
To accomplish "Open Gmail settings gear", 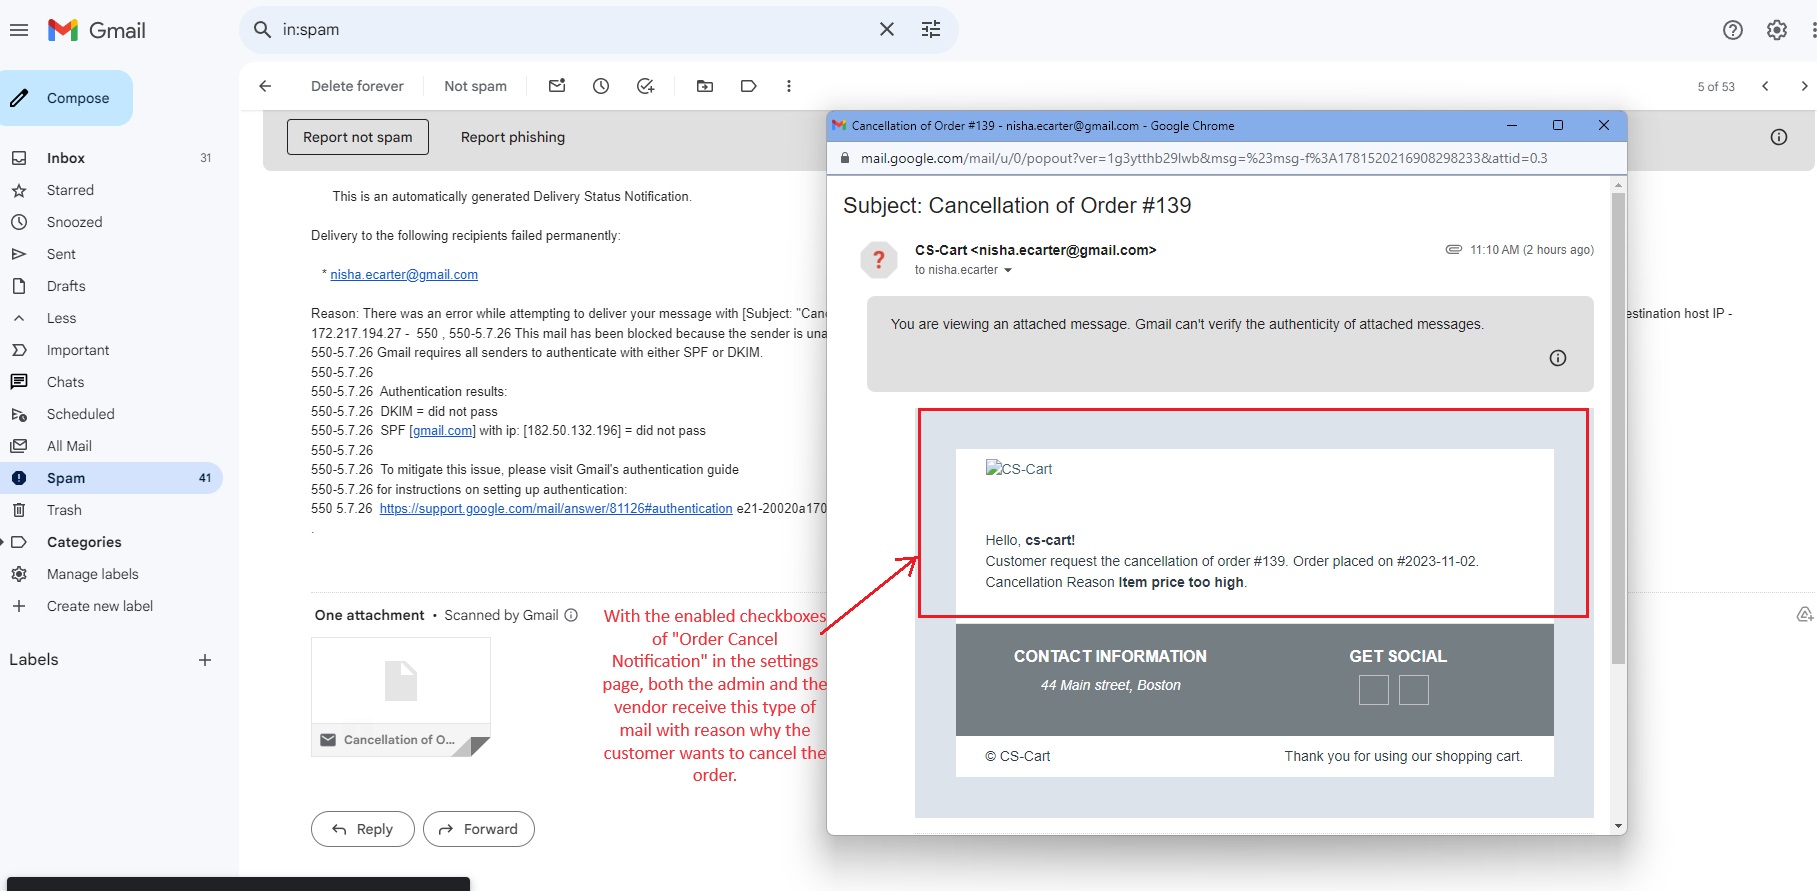I will pos(1777,30).
